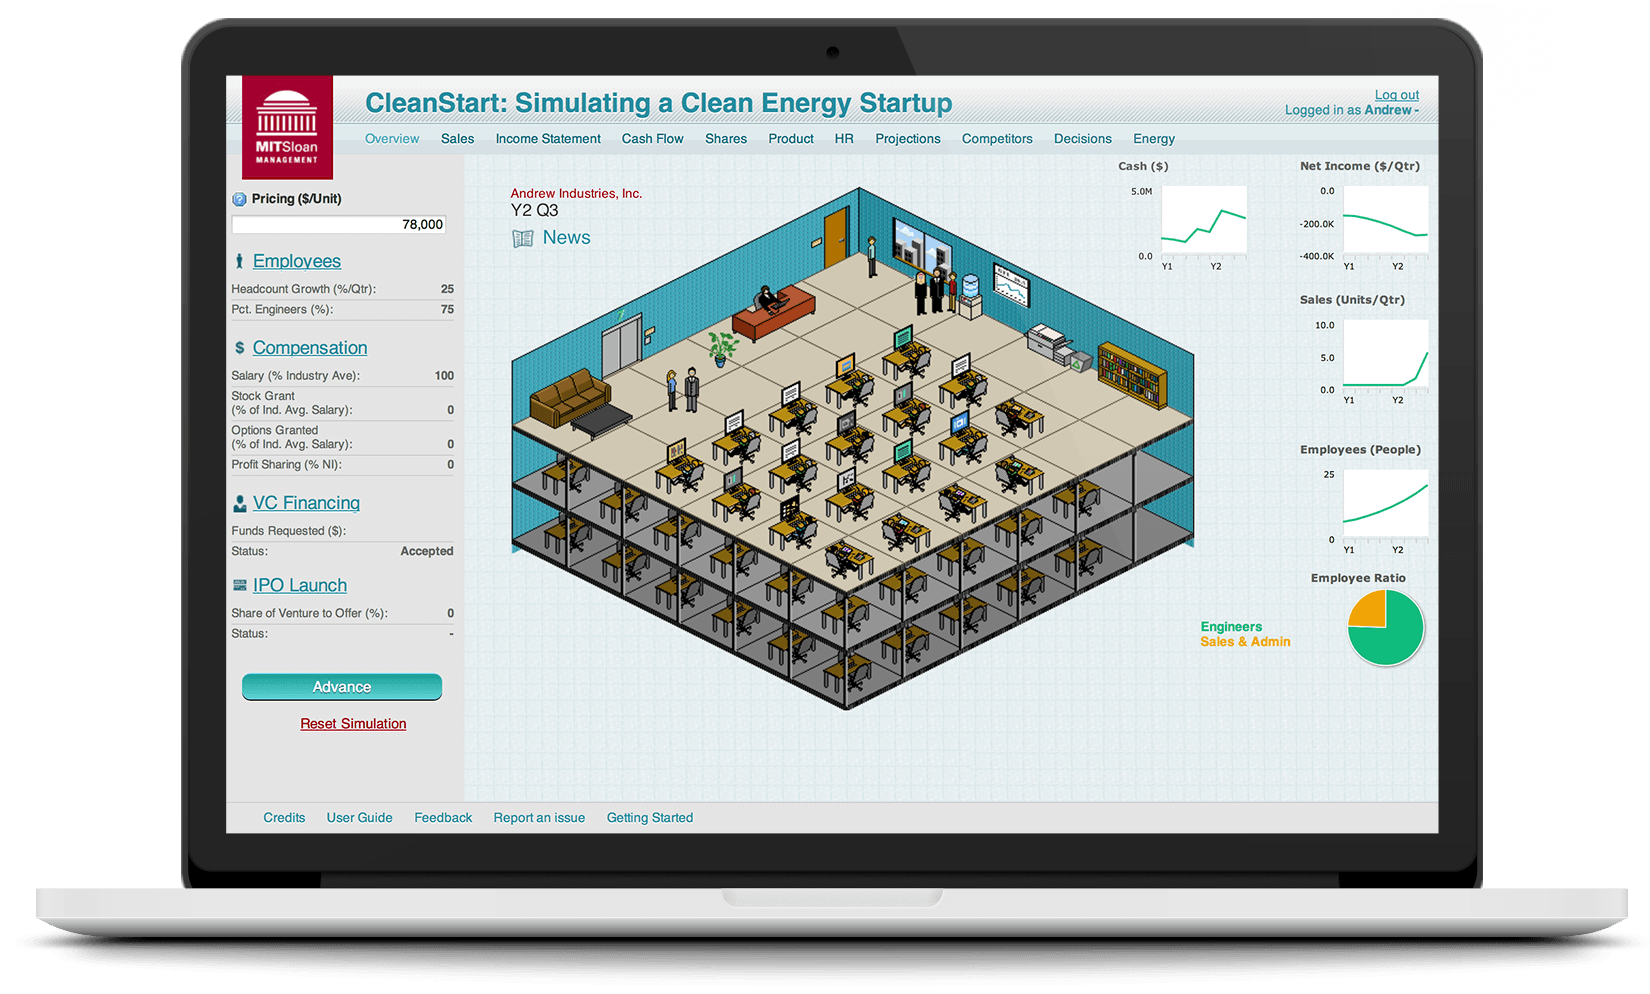Open the User Guide footer link

point(360,818)
